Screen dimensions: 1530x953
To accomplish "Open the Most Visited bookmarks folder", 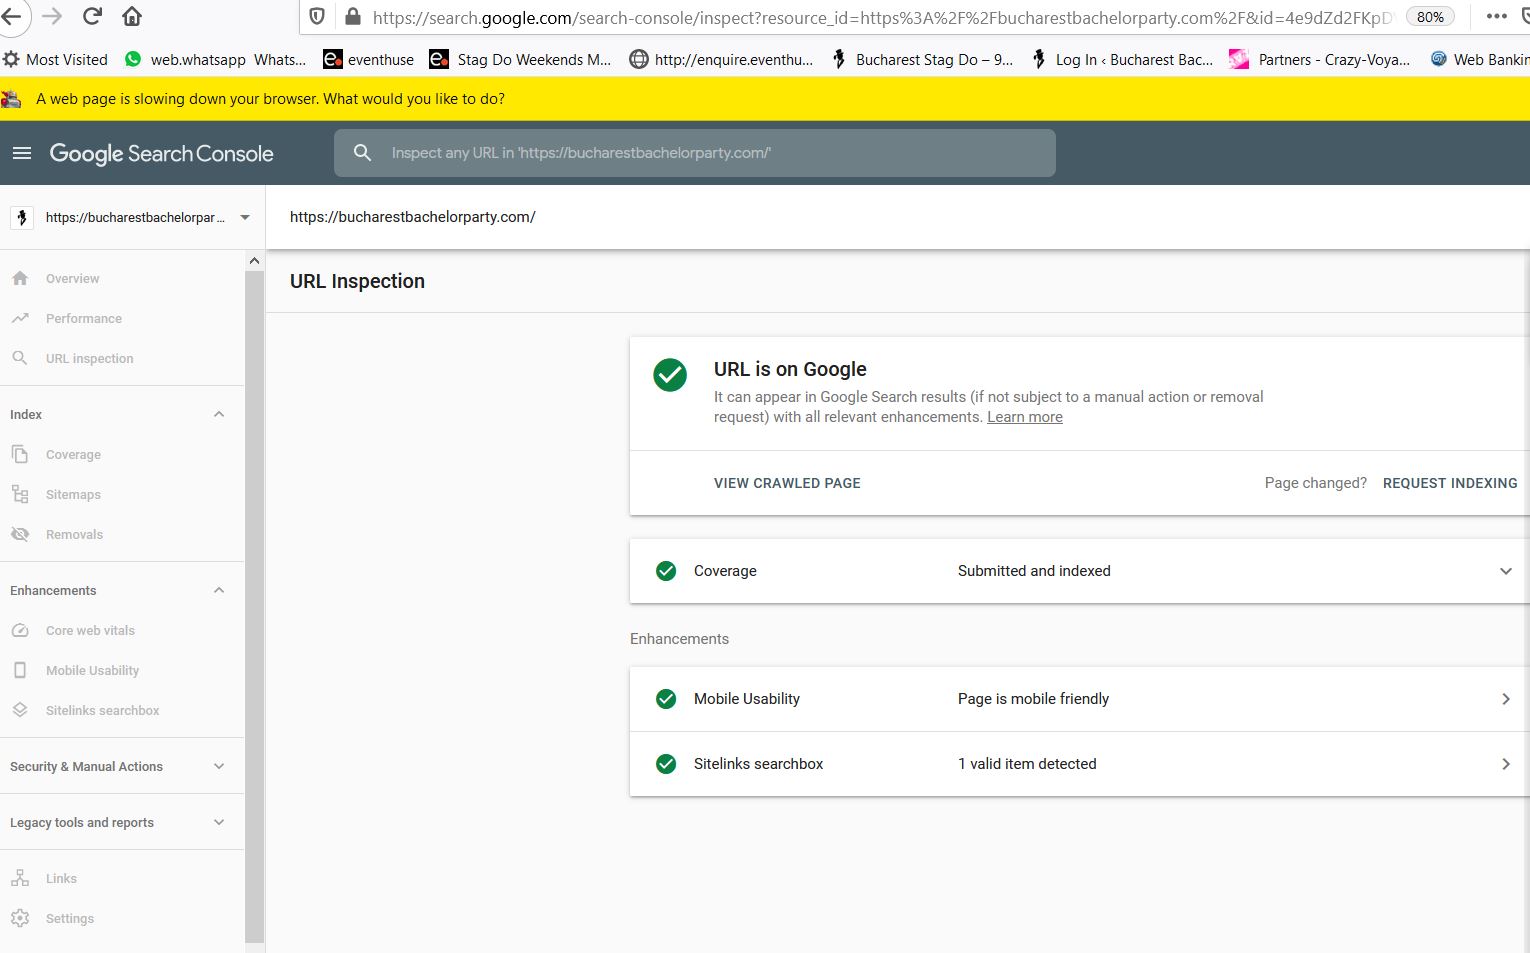I will (55, 59).
